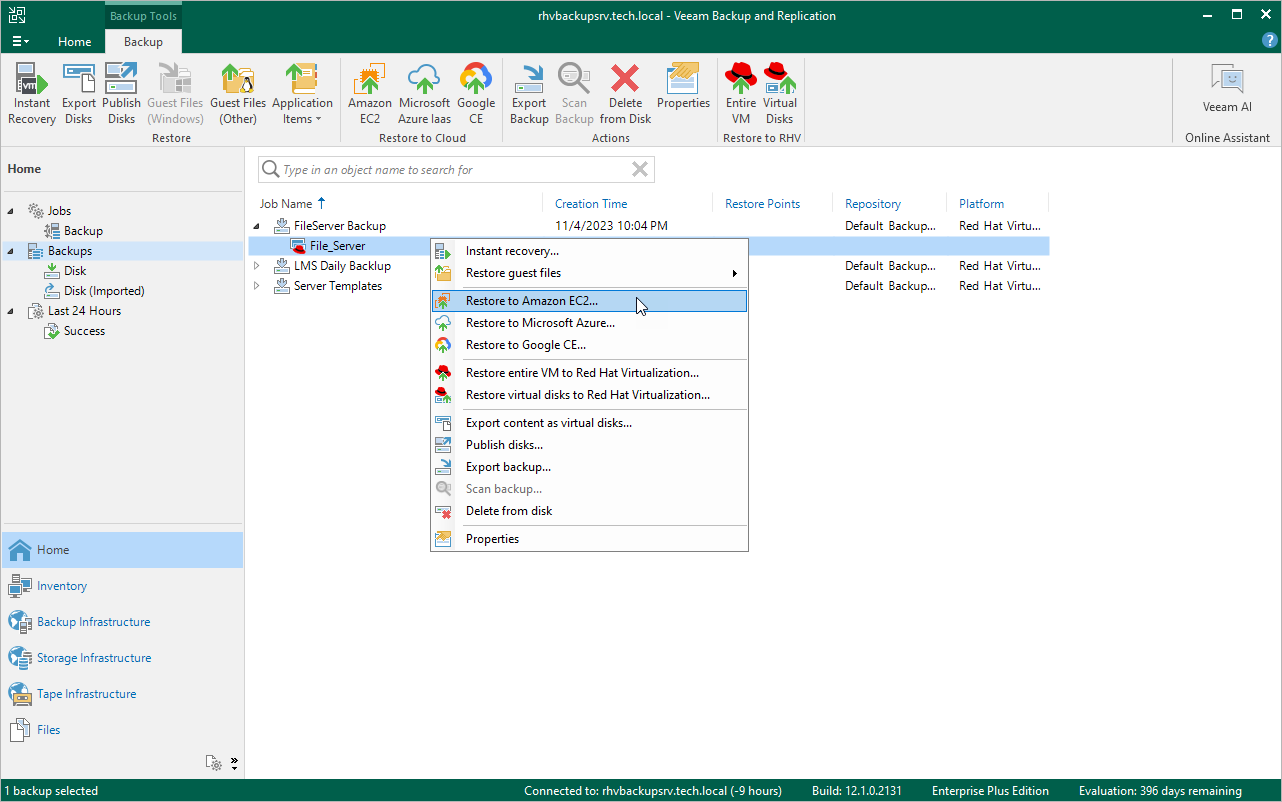The width and height of the screenshot is (1282, 802).
Task: Open the Application Items dropdown
Action: pyautogui.click(x=302, y=93)
